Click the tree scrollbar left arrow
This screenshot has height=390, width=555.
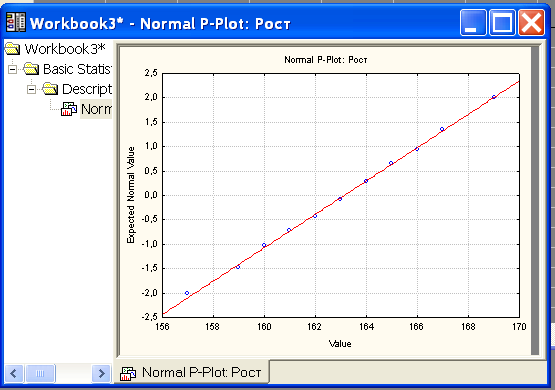click(x=14, y=373)
